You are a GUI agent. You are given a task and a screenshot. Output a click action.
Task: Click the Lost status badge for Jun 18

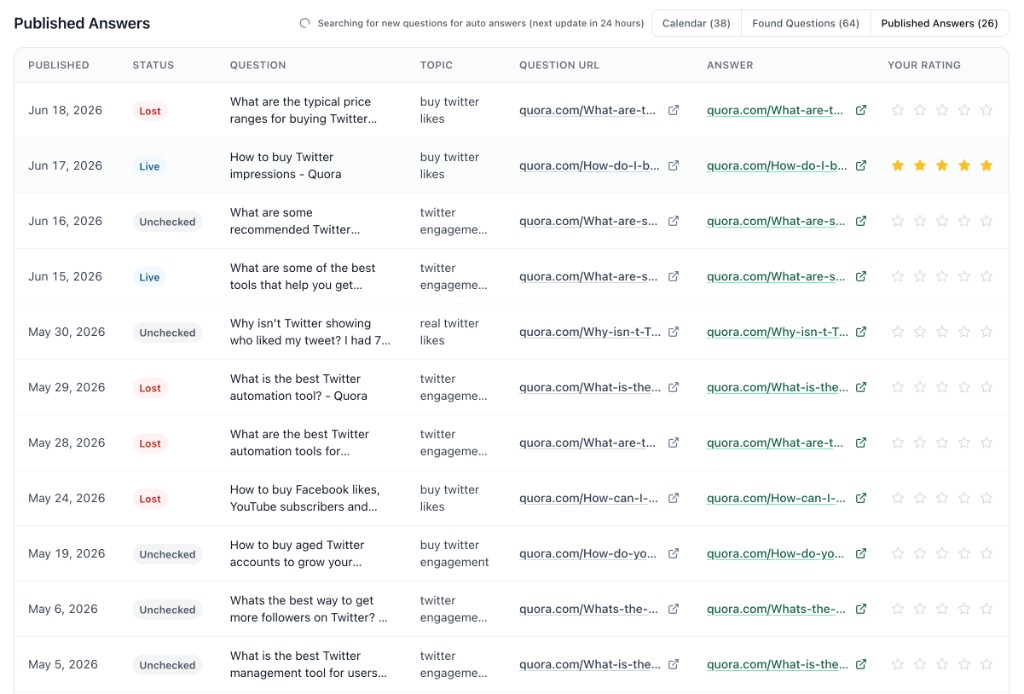tap(150, 111)
